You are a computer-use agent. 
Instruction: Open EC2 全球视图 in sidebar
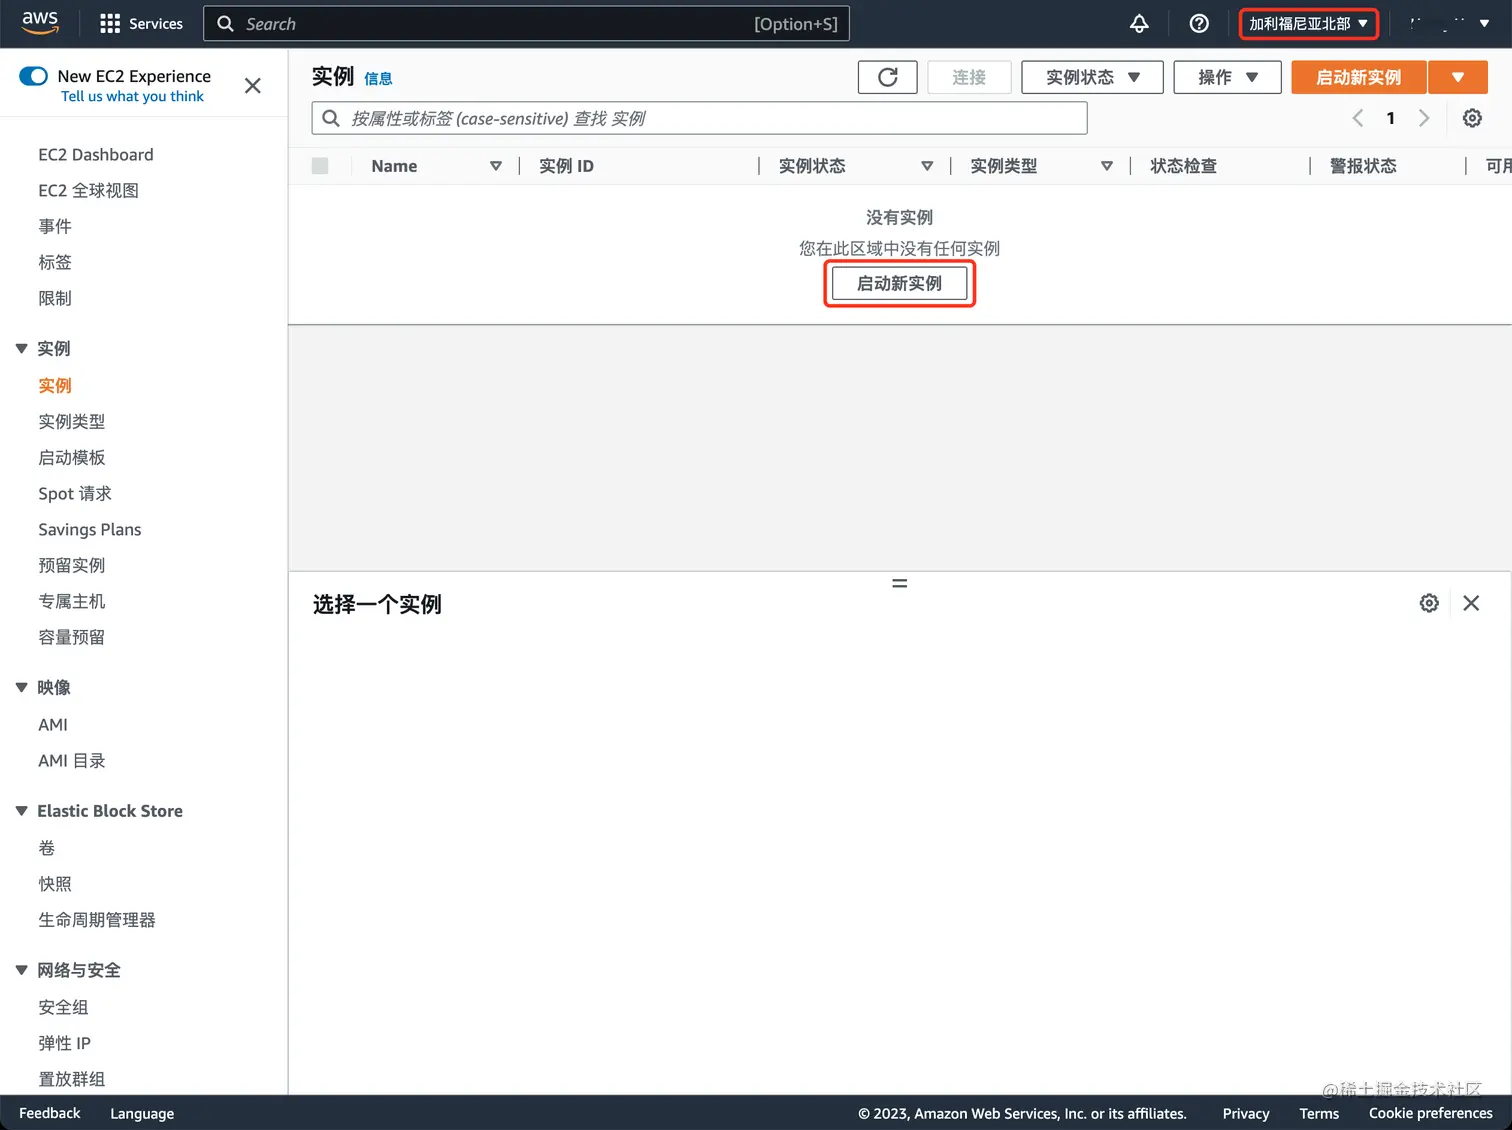(x=88, y=191)
